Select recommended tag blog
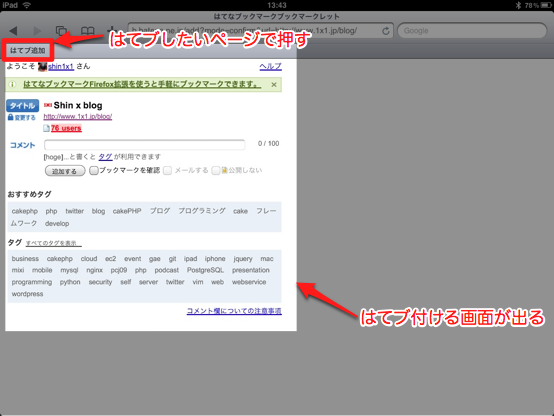This screenshot has height=416, width=554. [x=98, y=211]
